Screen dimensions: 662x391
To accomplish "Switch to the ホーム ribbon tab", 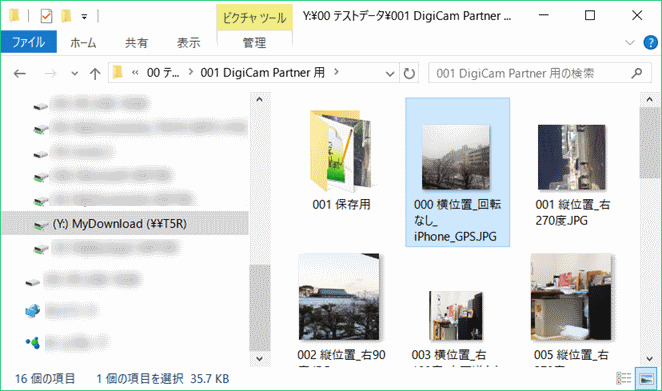I will coord(83,43).
